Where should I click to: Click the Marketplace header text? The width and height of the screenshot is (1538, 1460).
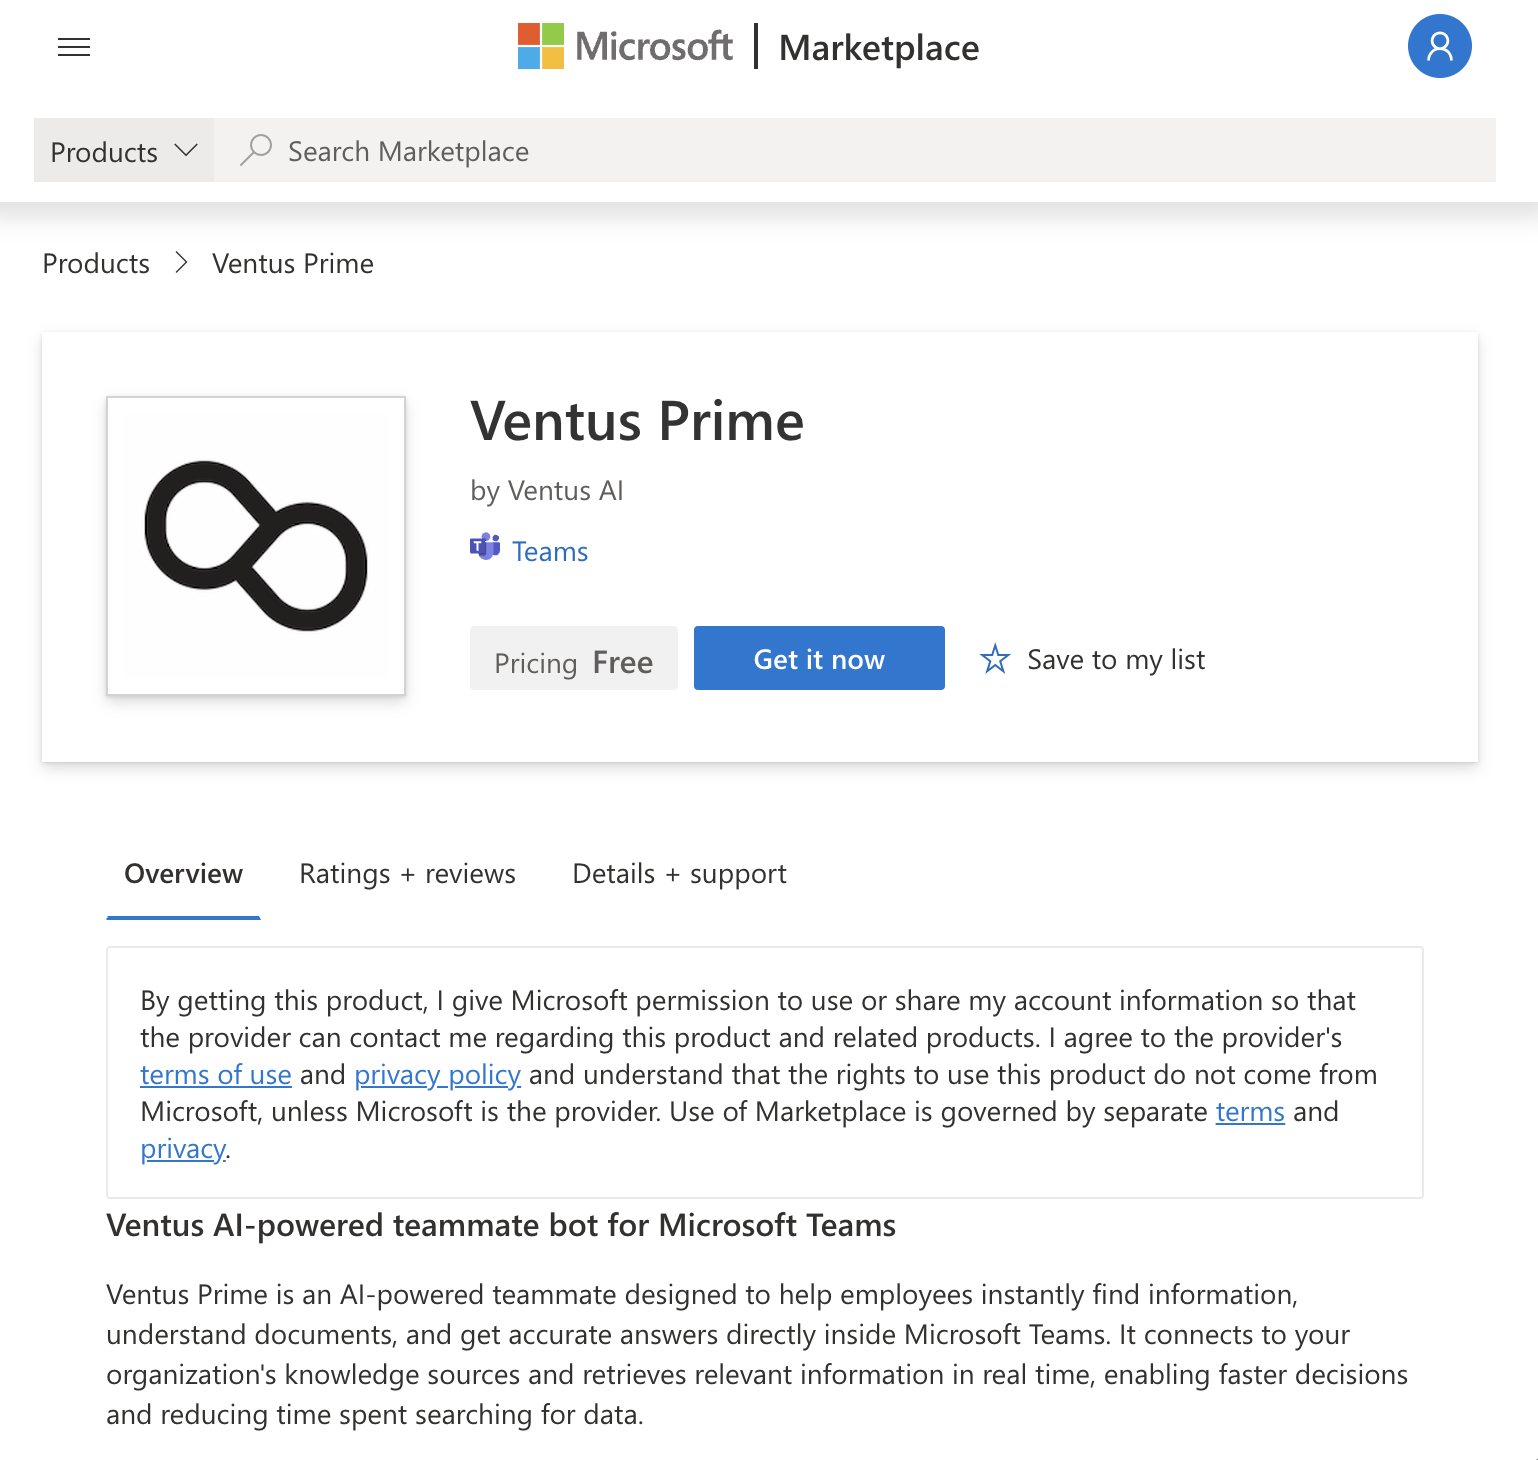pyautogui.click(x=879, y=47)
